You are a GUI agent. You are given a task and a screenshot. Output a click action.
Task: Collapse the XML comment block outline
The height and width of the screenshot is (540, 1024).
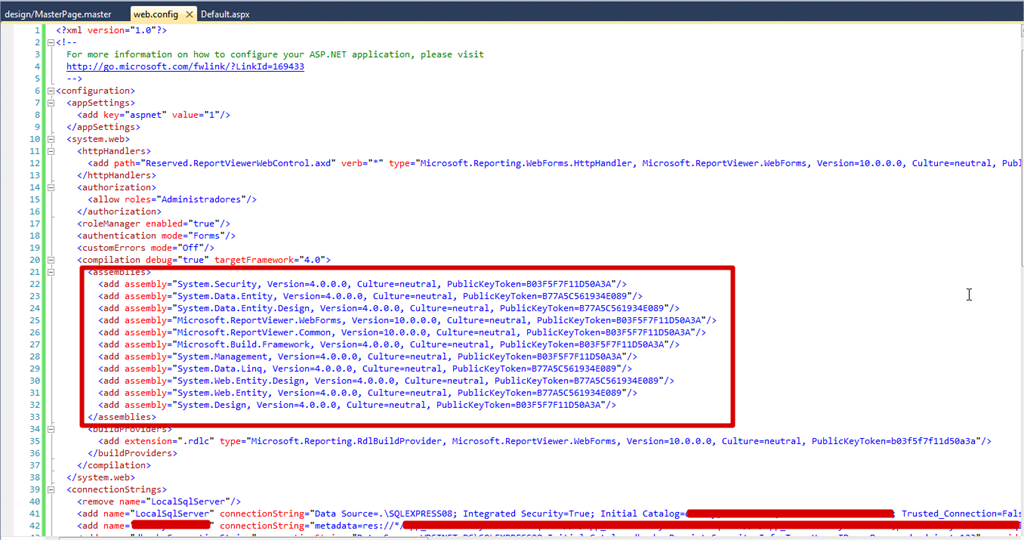(x=49, y=42)
